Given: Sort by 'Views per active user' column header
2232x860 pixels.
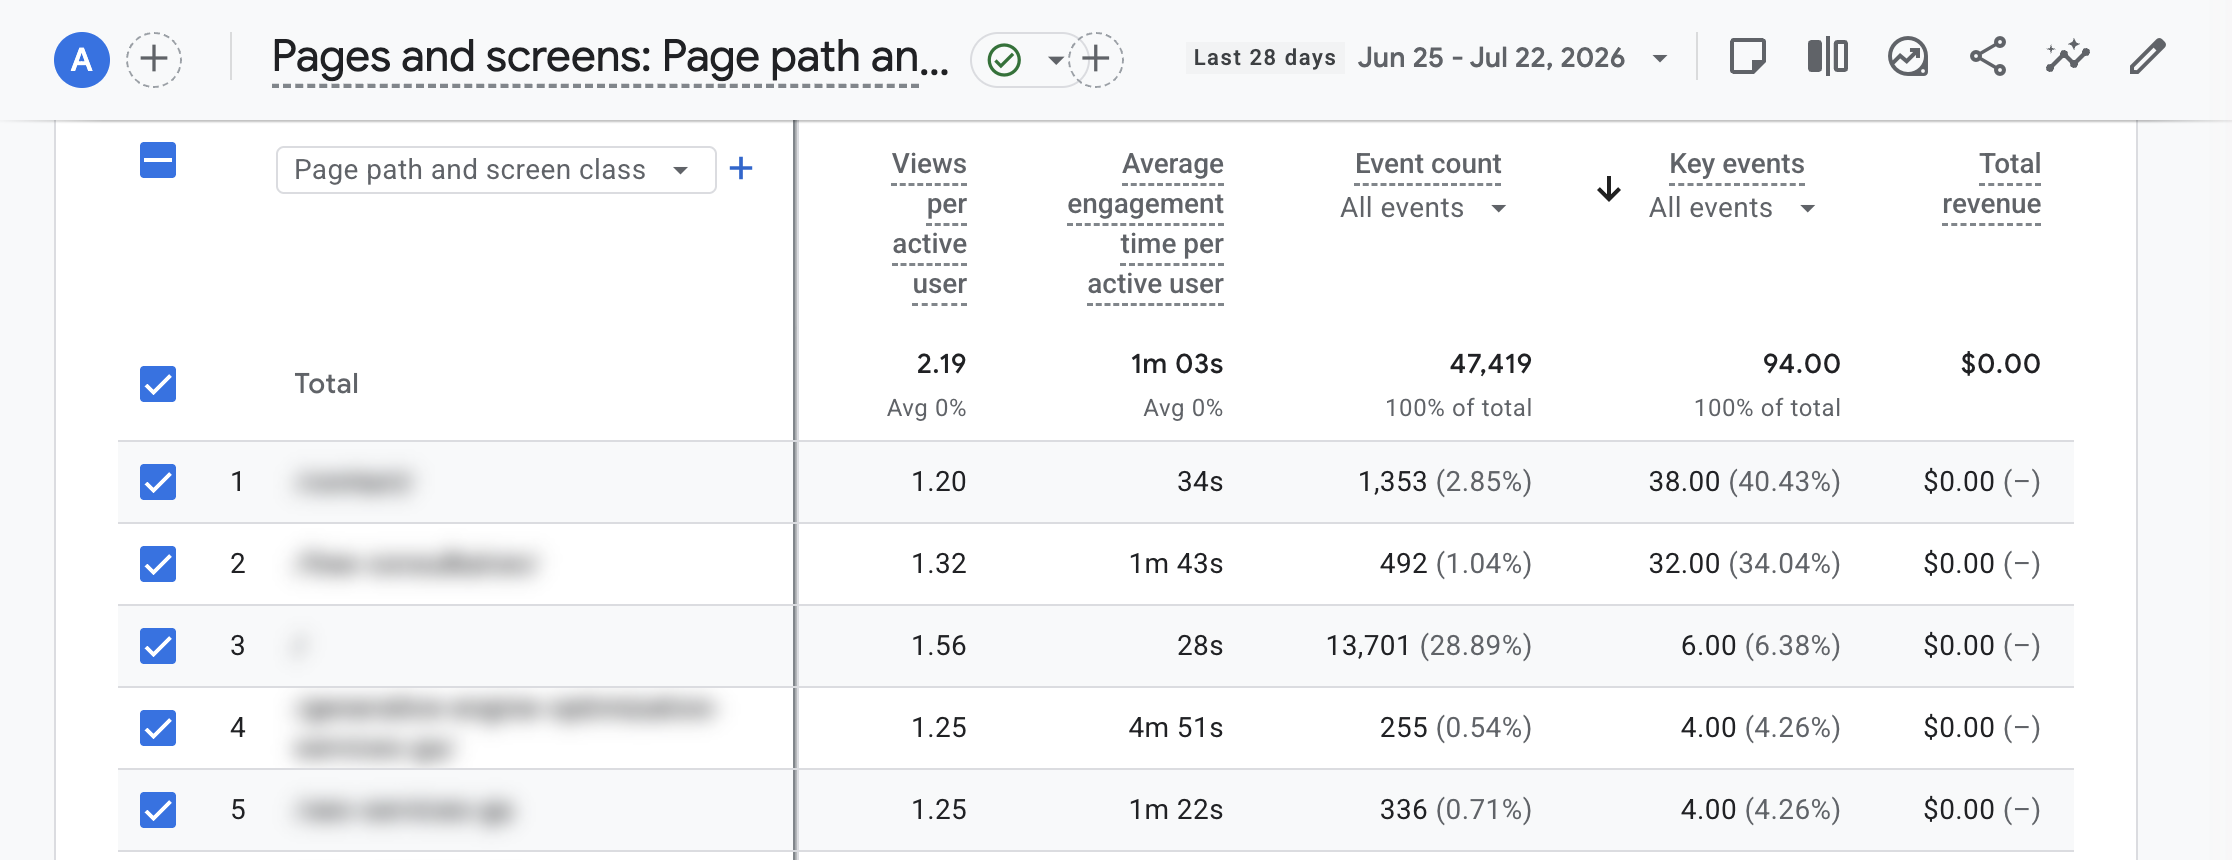Looking at the screenshot, I should click(929, 224).
